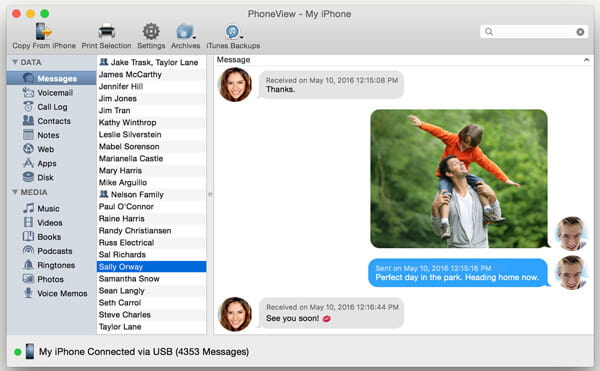Click the Copy From iPhone toolbar icon
This screenshot has width=600, height=371.
point(43,31)
